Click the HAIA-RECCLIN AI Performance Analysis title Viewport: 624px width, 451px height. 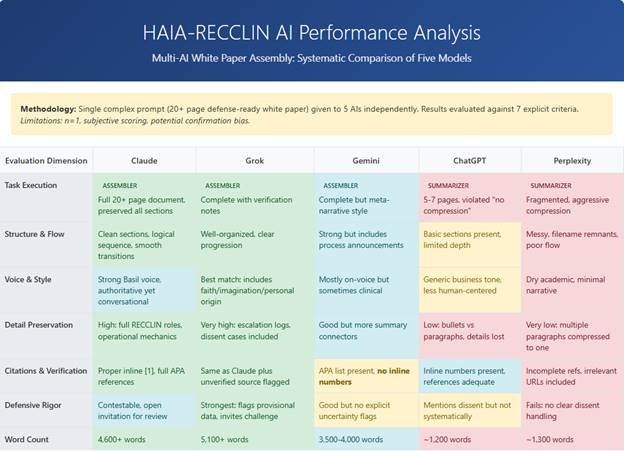click(312, 32)
